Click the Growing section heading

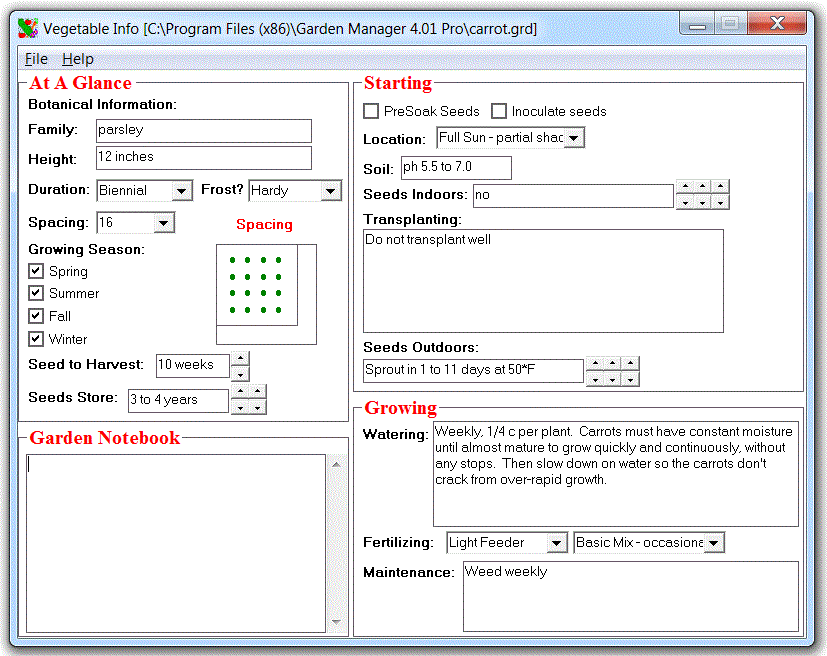[x=400, y=408]
